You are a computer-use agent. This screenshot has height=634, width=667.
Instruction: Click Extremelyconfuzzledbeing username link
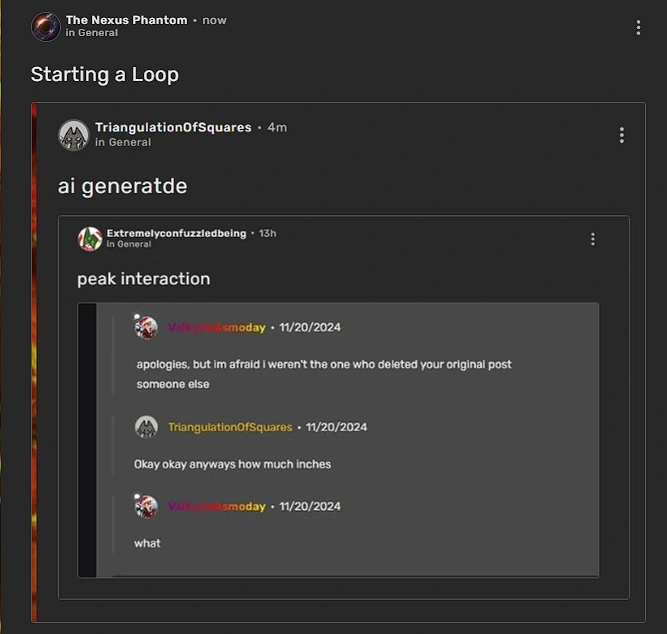[x=176, y=233]
